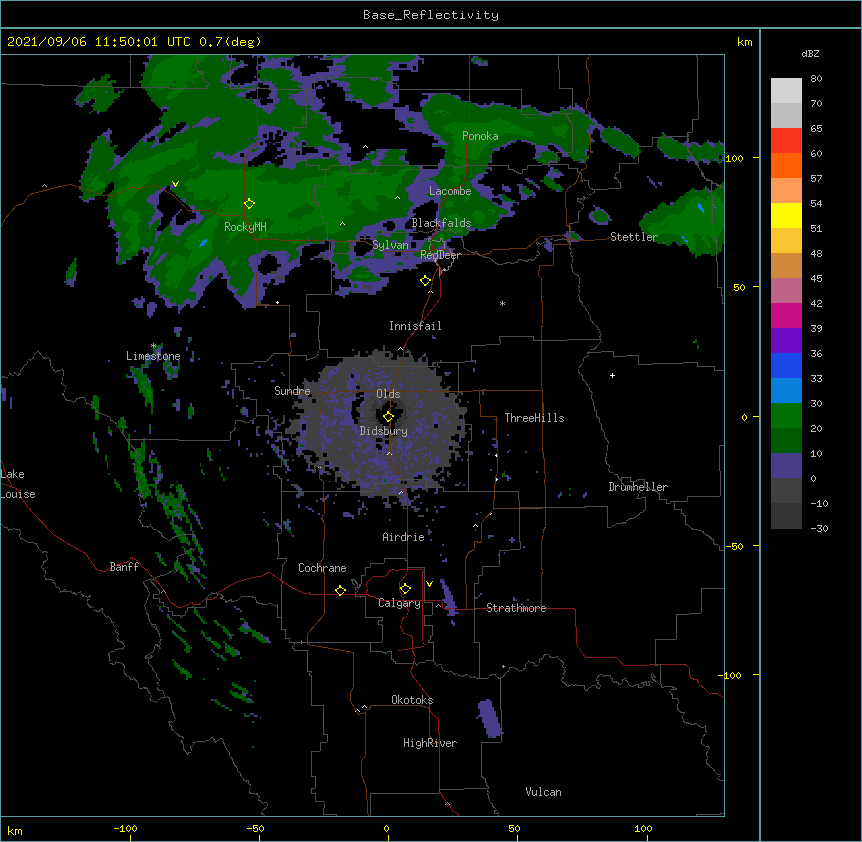Click the RockyMH label
The height and width of the screenshot is (842, 862).
(245, 227)
